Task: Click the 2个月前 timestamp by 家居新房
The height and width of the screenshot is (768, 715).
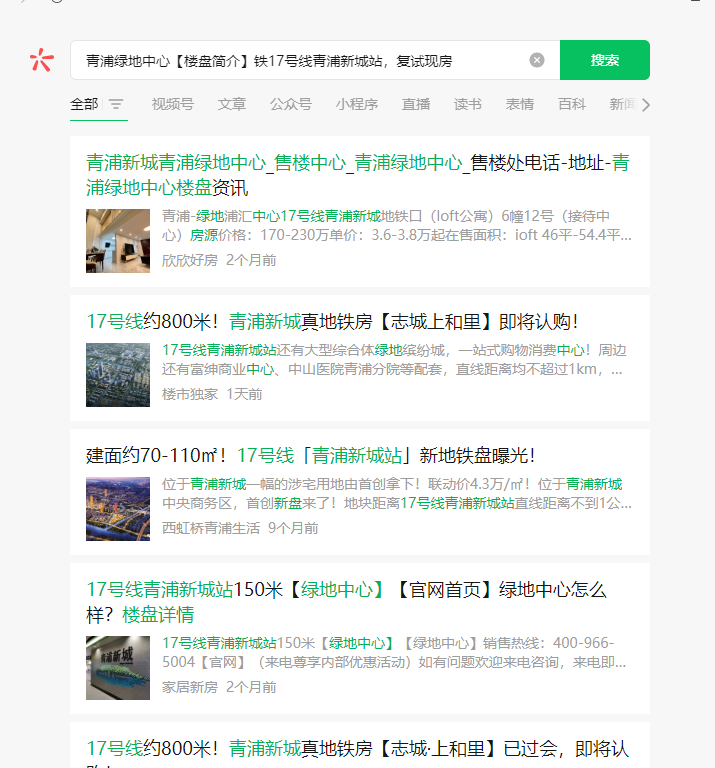Action: (251, 687)
